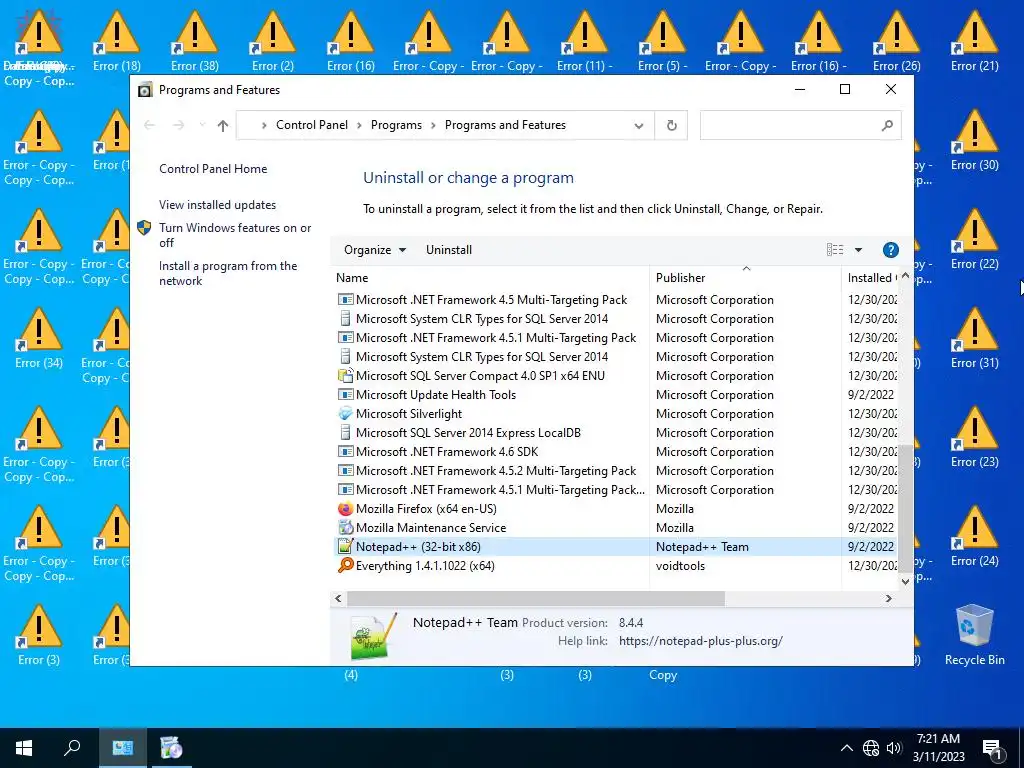Sort list by Publisher column header
The image size is (1024, 768).
click(745, 278)
